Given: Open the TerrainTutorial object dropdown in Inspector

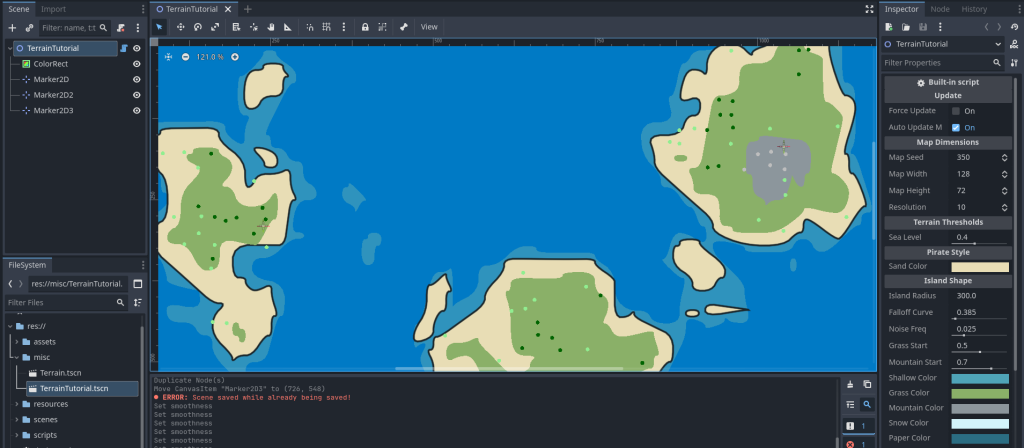Looking at the screenshot, I should 998,44.
